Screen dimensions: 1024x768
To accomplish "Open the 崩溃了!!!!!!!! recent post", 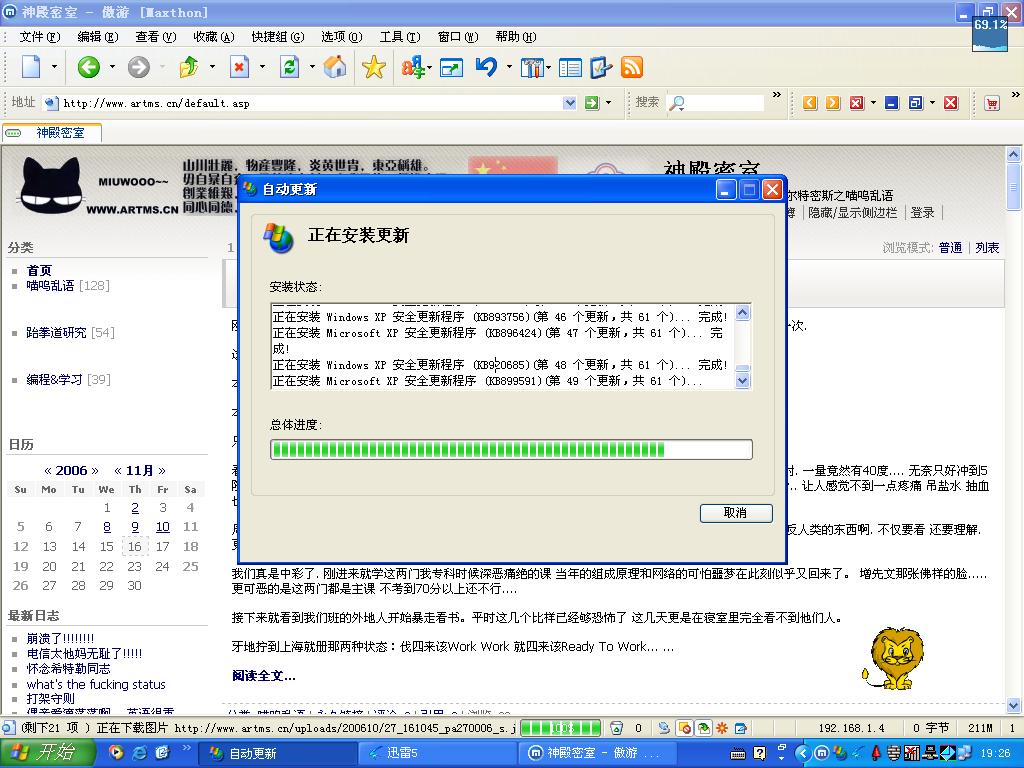I will coord(60,638).
